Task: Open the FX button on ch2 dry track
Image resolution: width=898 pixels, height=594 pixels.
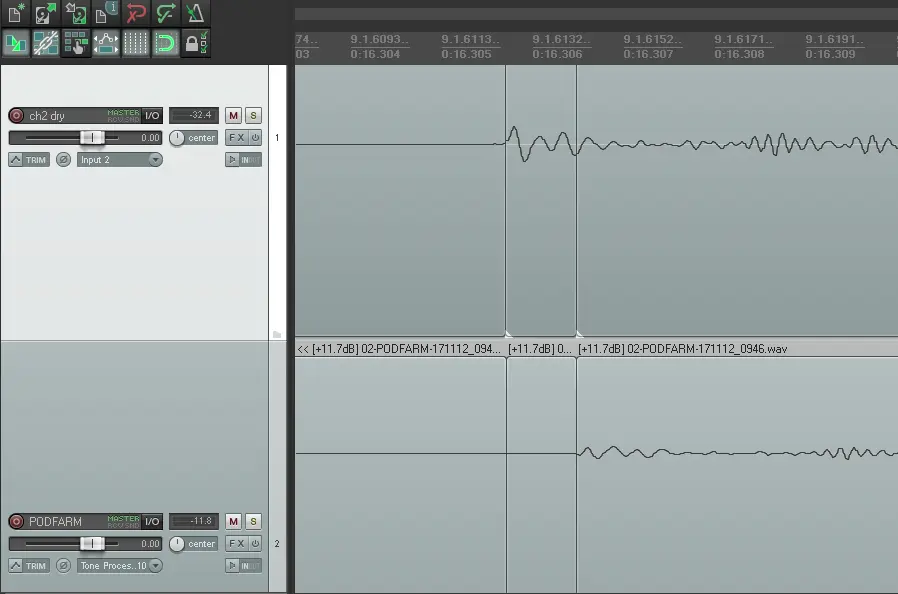Action: pyautogui.click(x=236, y=138)
